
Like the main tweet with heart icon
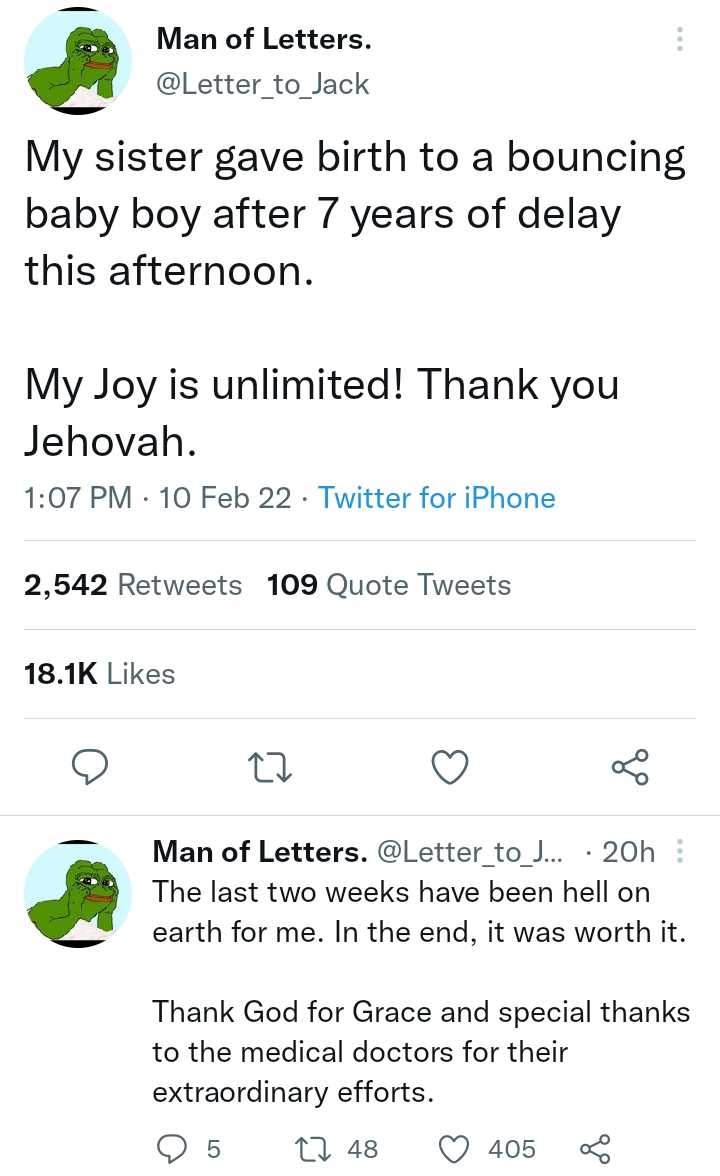[450, 767]
